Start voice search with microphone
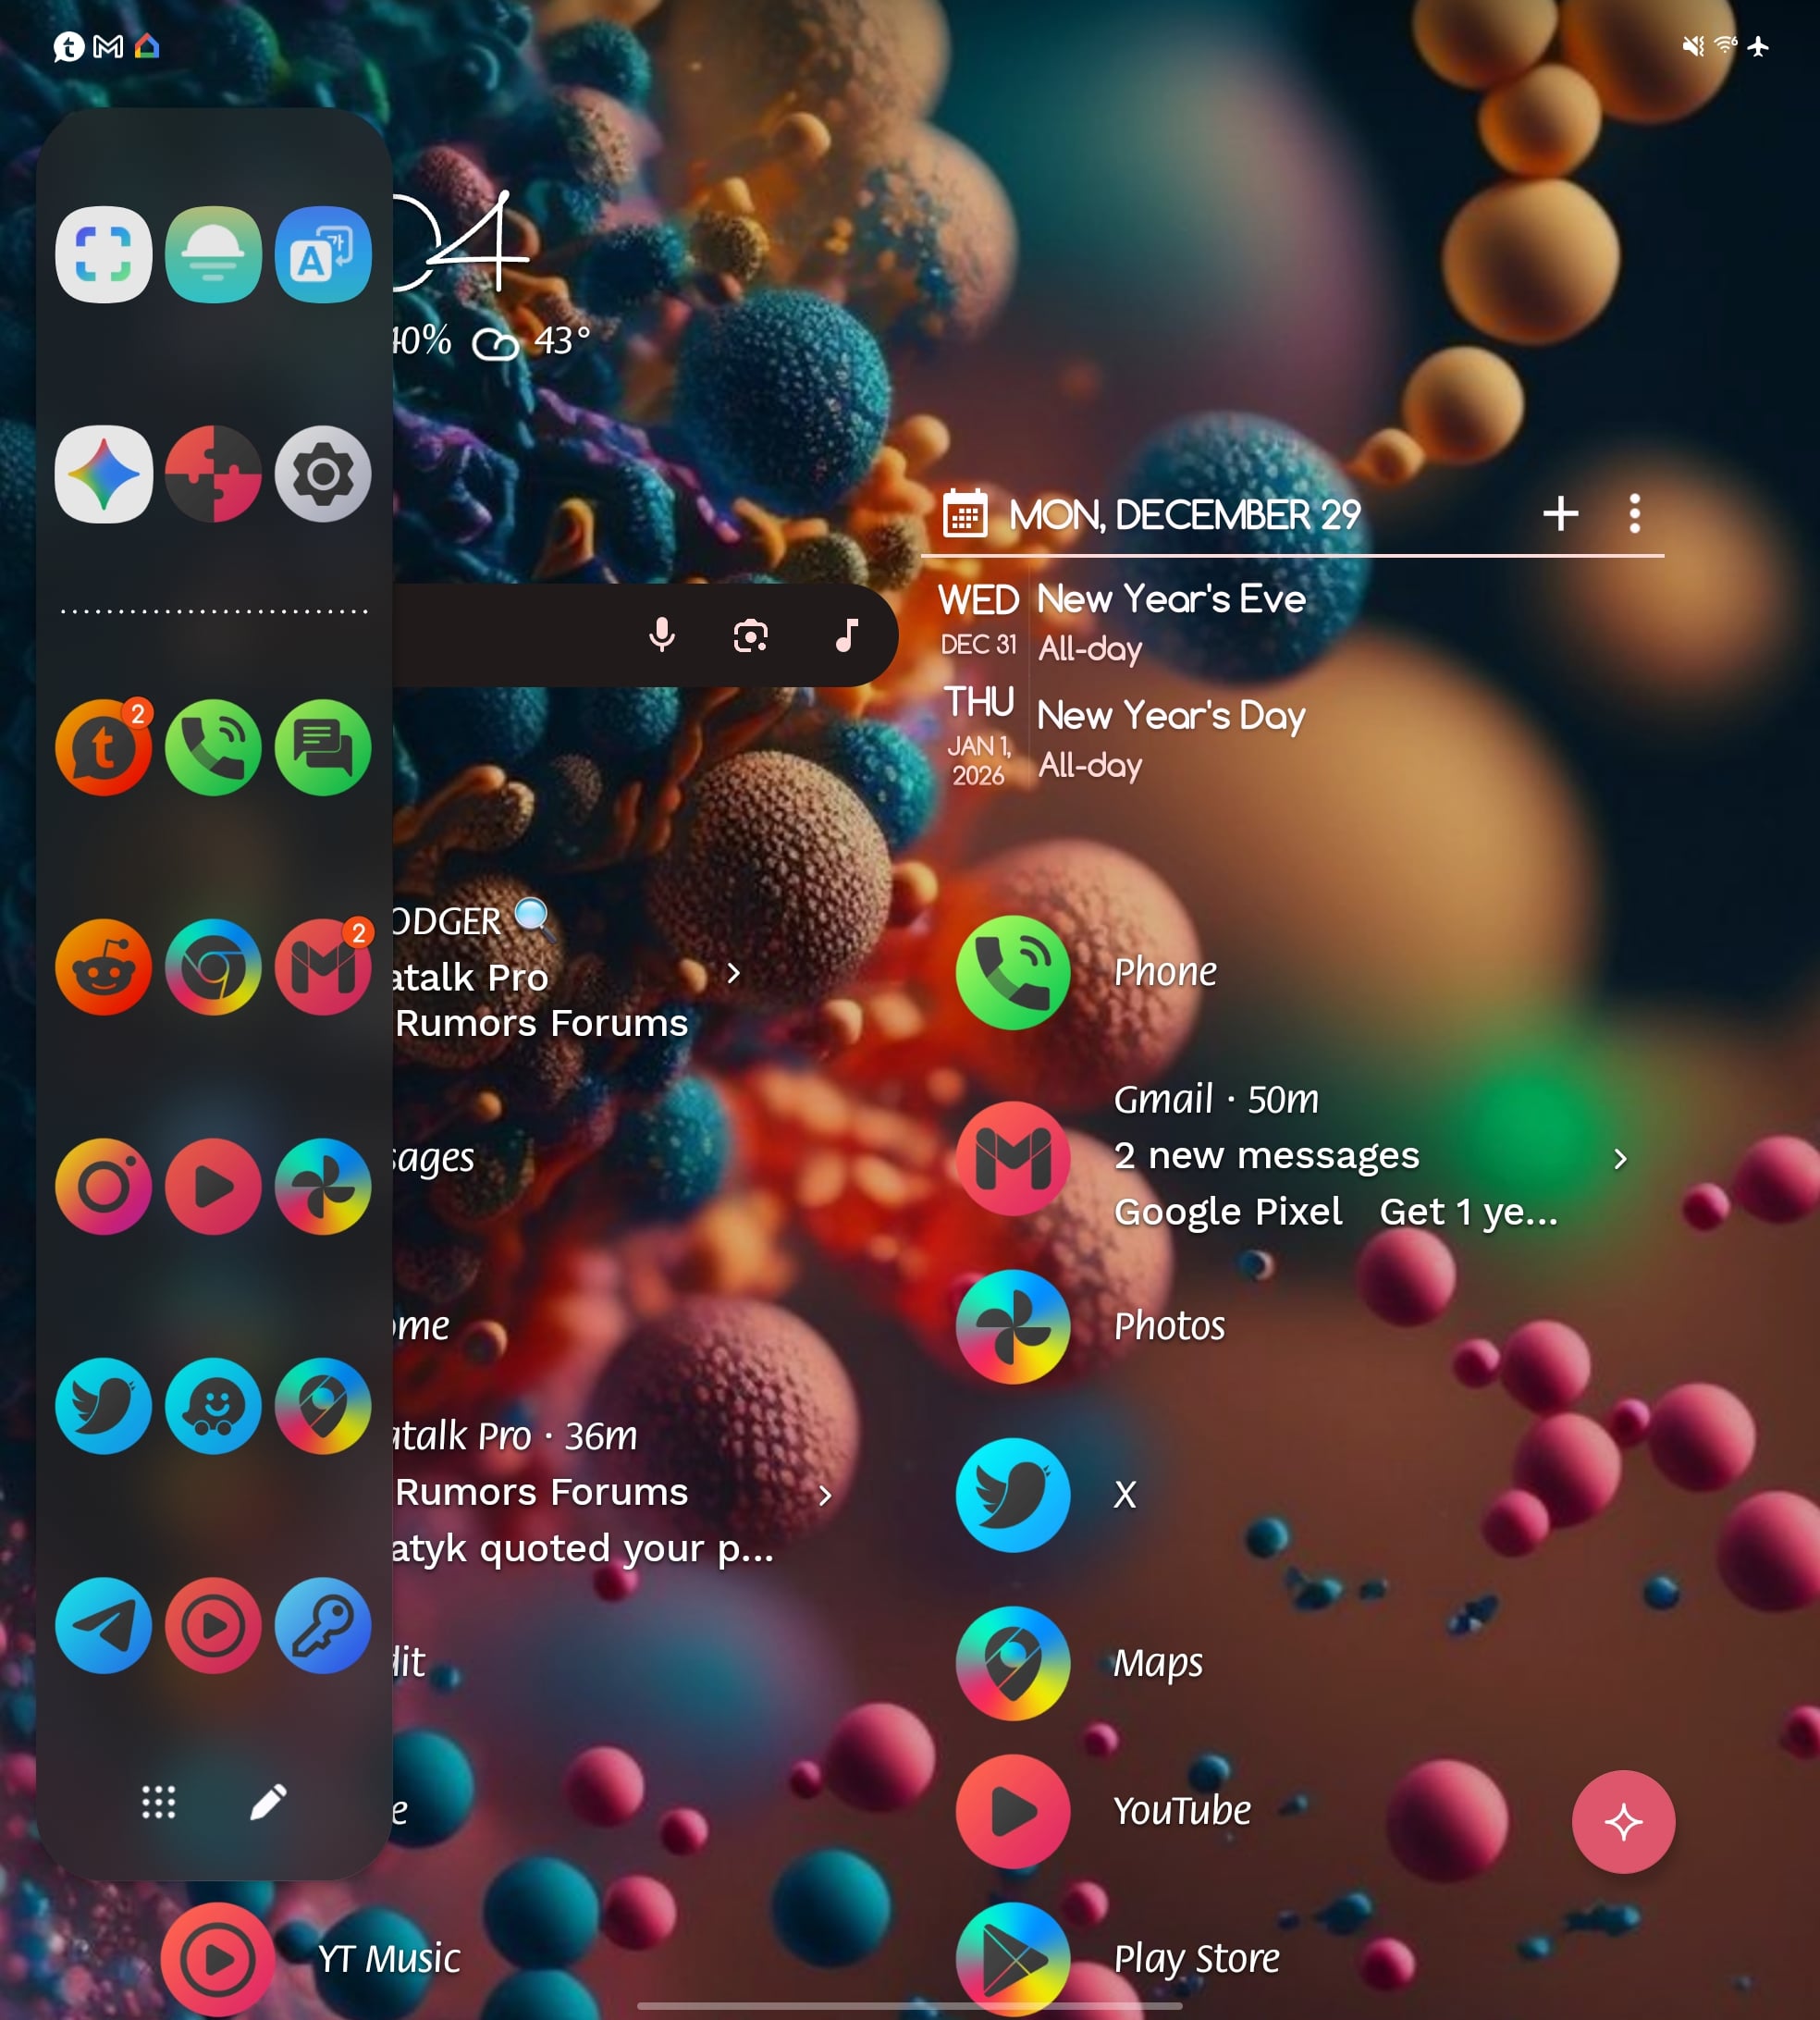This screenshot has width=1820, height=2020. coord(661,635)
